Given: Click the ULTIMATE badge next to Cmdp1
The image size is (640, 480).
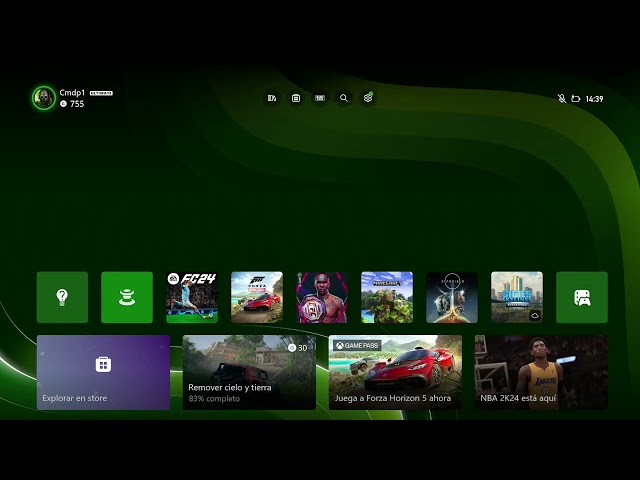Looking at the screenshot, I should click(x=101, y=93).
